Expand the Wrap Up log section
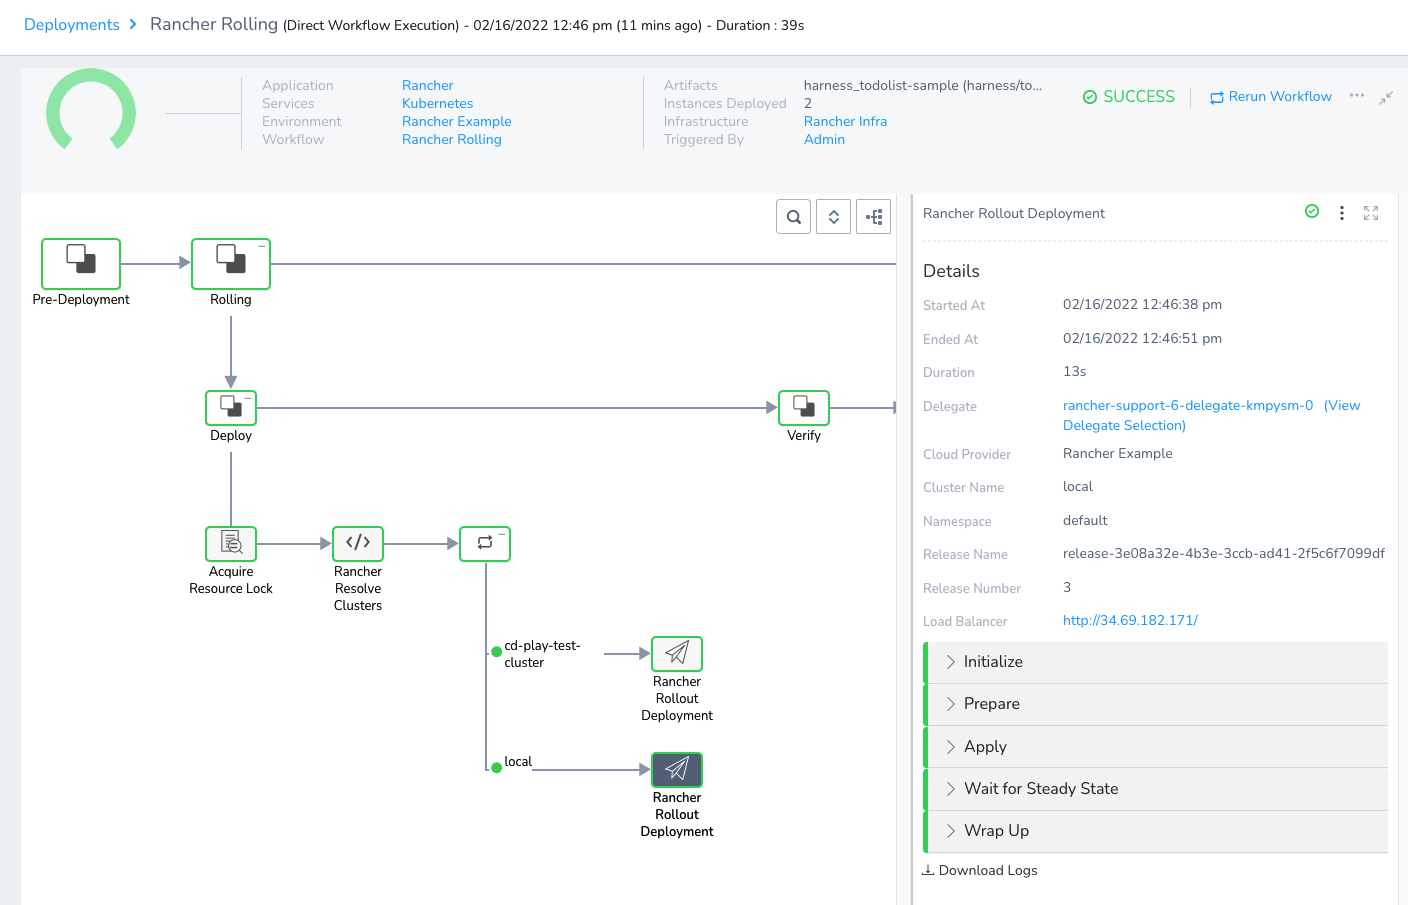 pos(1155,831)
